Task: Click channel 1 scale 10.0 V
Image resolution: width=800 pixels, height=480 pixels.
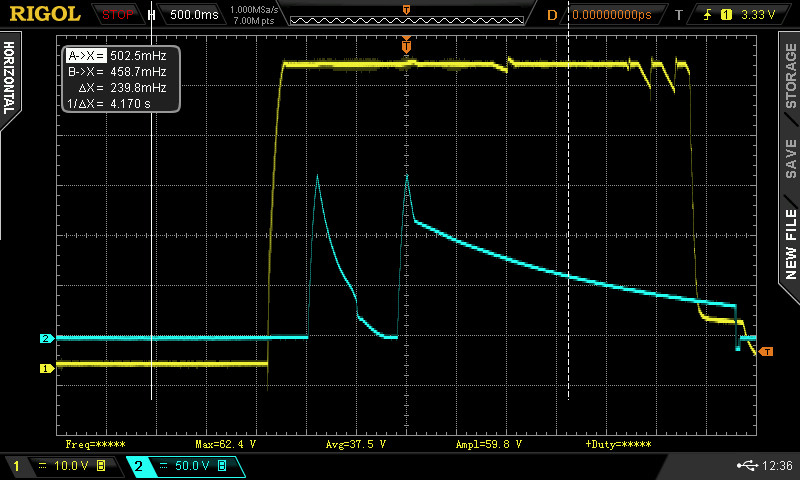Action: pos(71,466)
